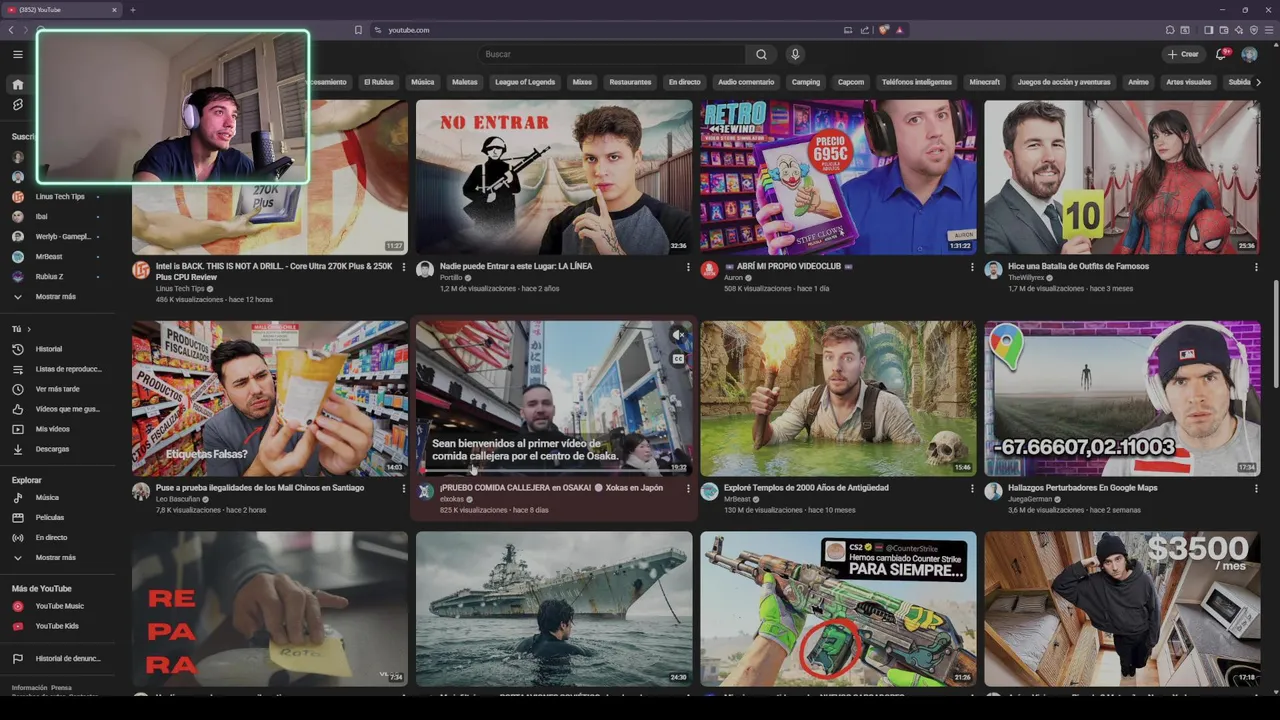Start voice search with microphone icon

pyautogui.click(x=795, y=54)
